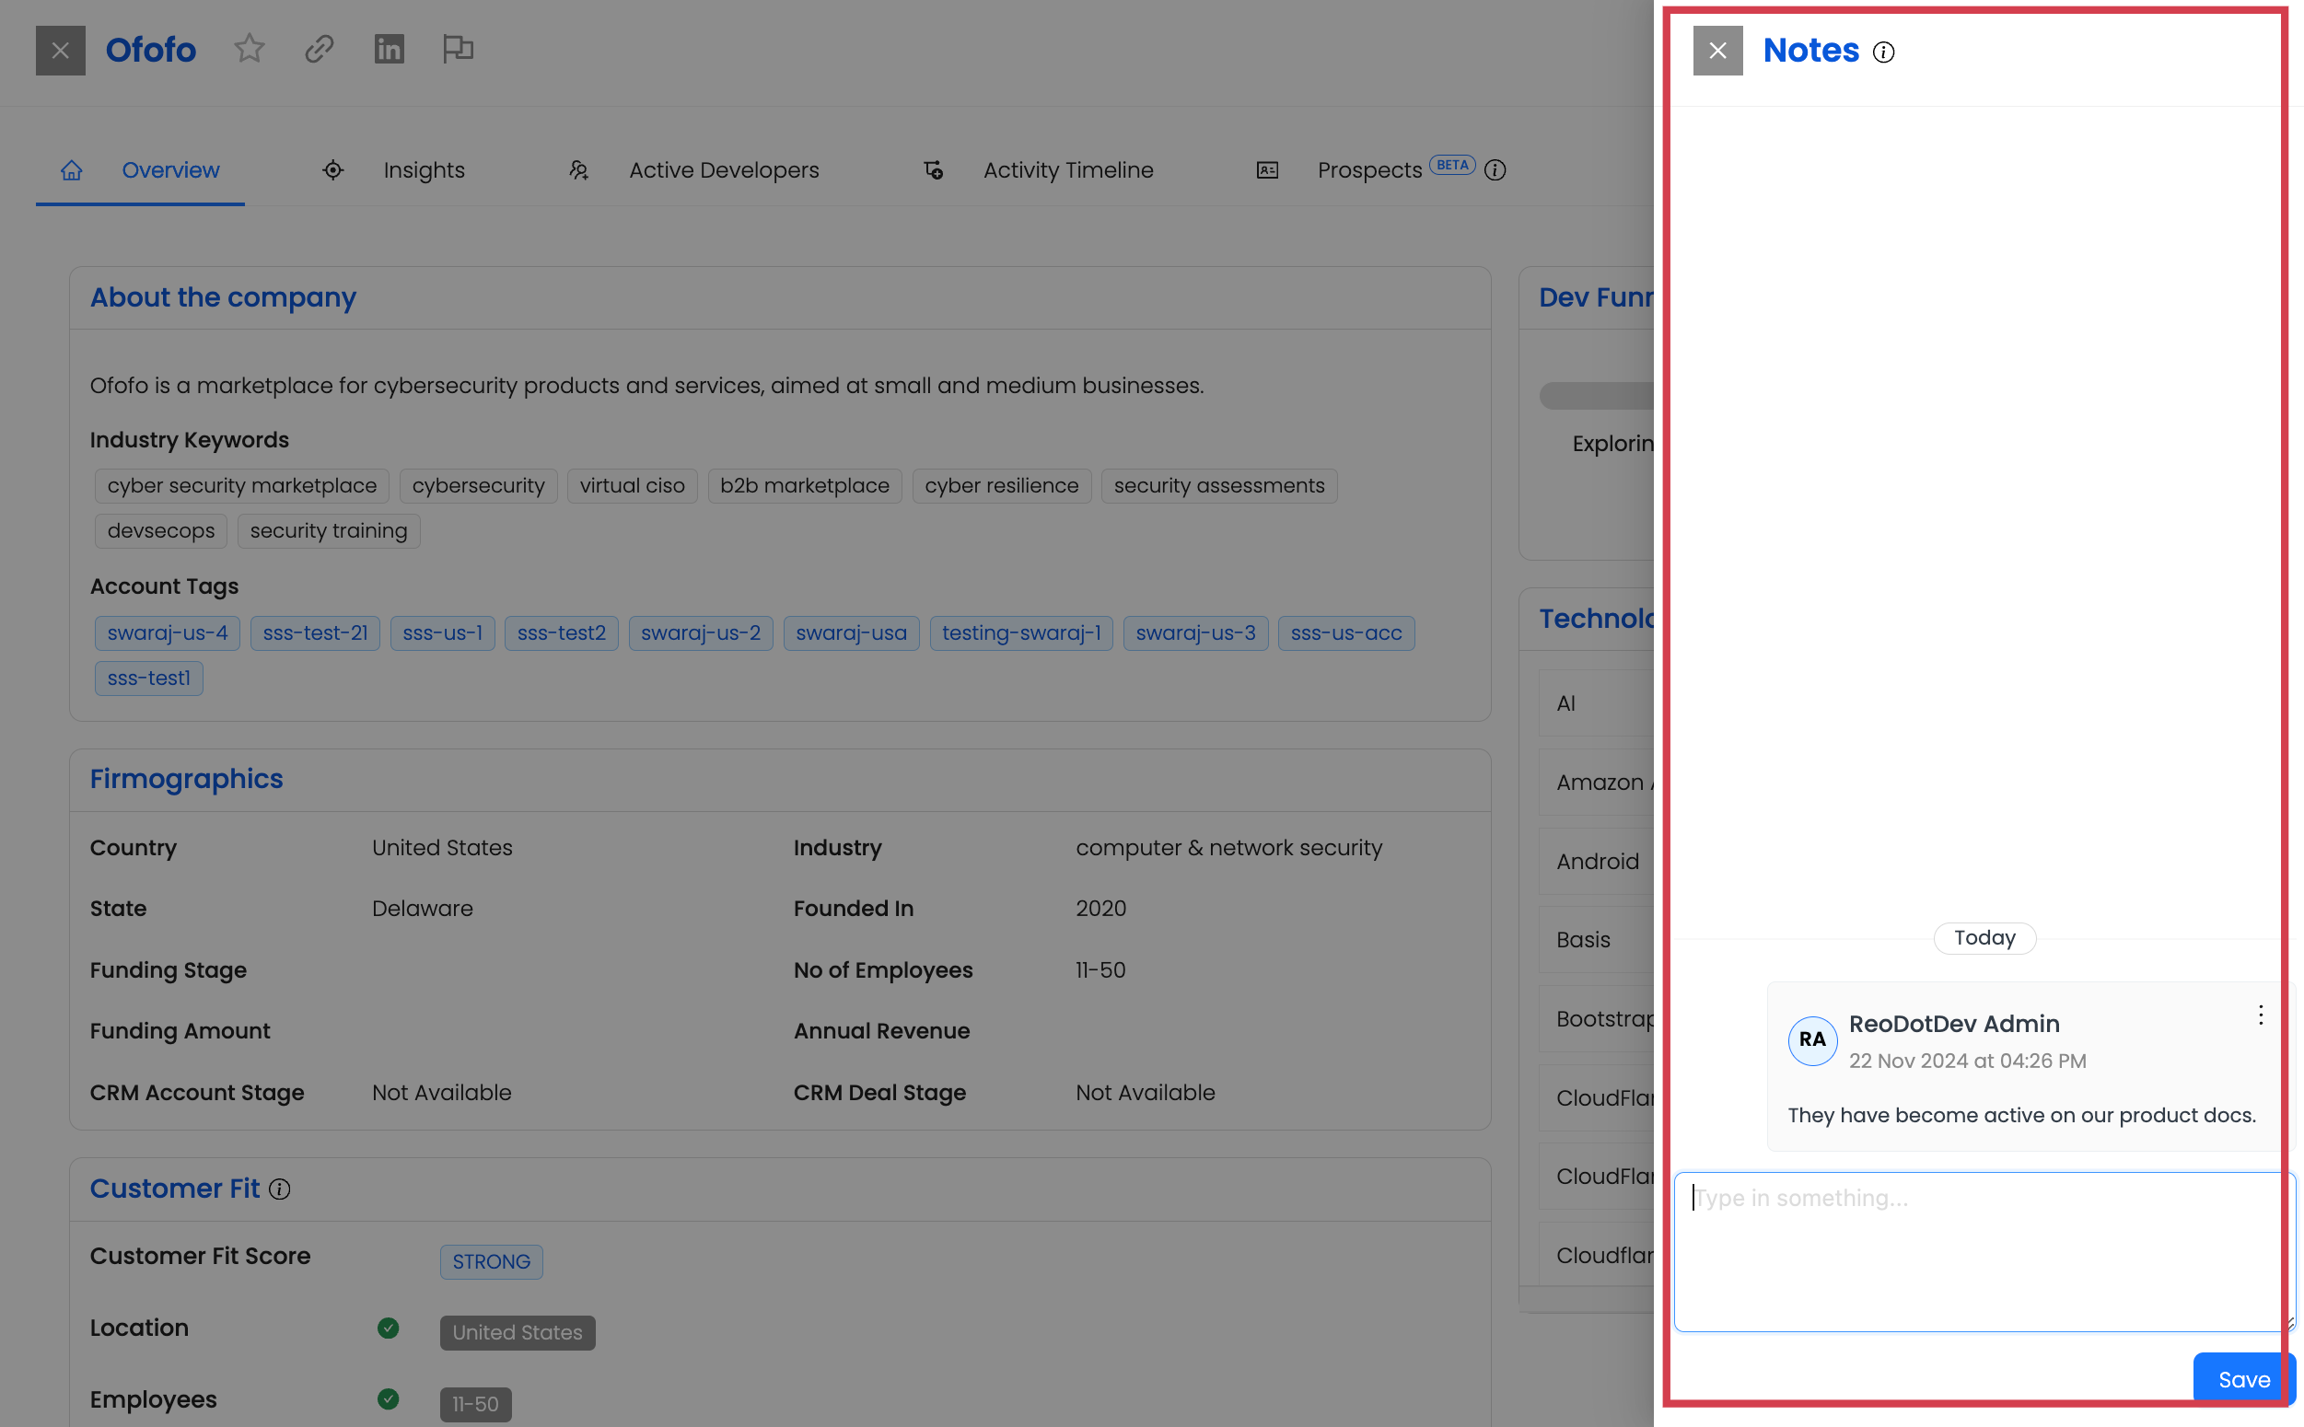Screen dimensions: 2304x1427
Task: Select the sss-us-acc account tag
Action: (1345, 633)
